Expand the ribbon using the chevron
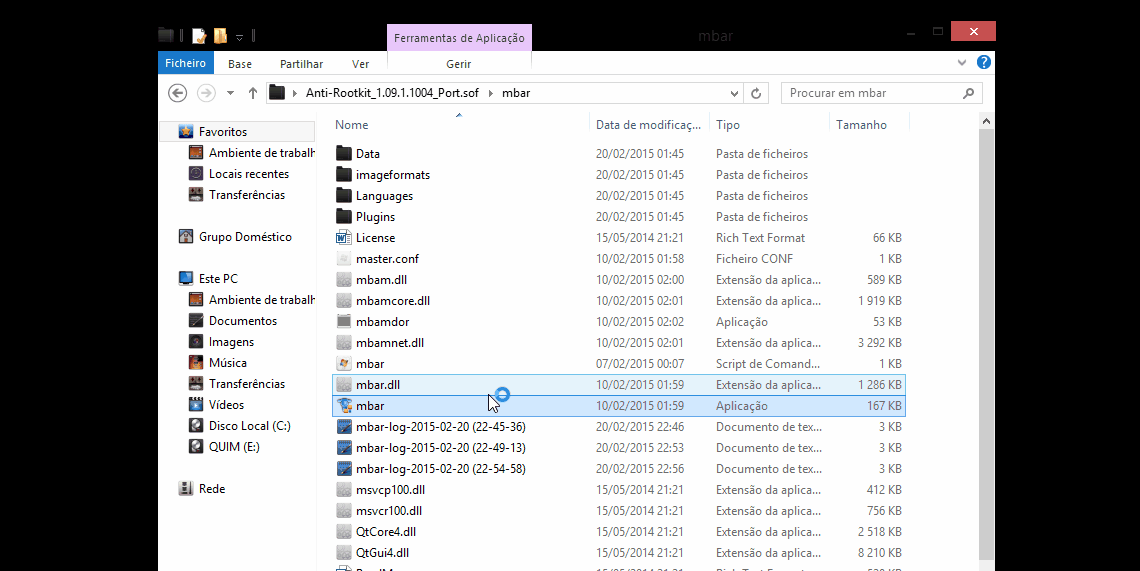1140x571 pixels. point(964,63)
